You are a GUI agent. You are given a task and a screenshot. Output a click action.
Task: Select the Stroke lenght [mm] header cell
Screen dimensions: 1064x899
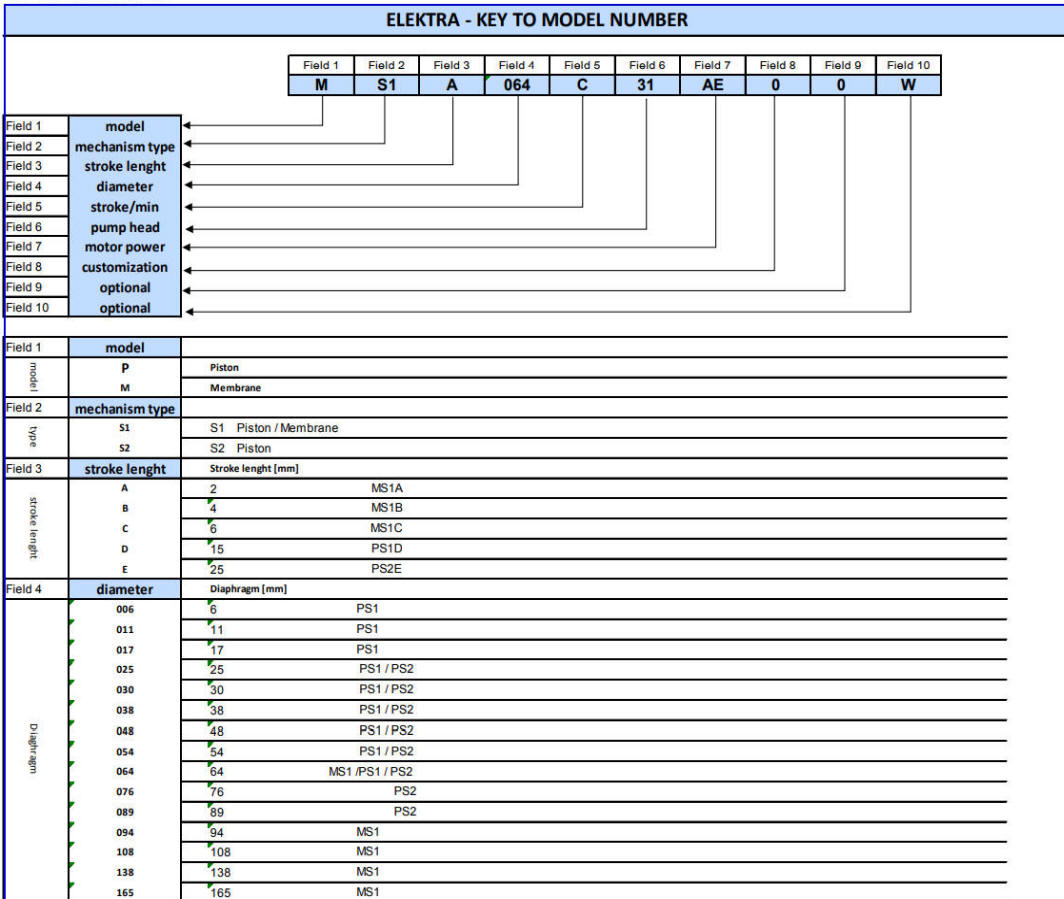click(x=254, y=468)
